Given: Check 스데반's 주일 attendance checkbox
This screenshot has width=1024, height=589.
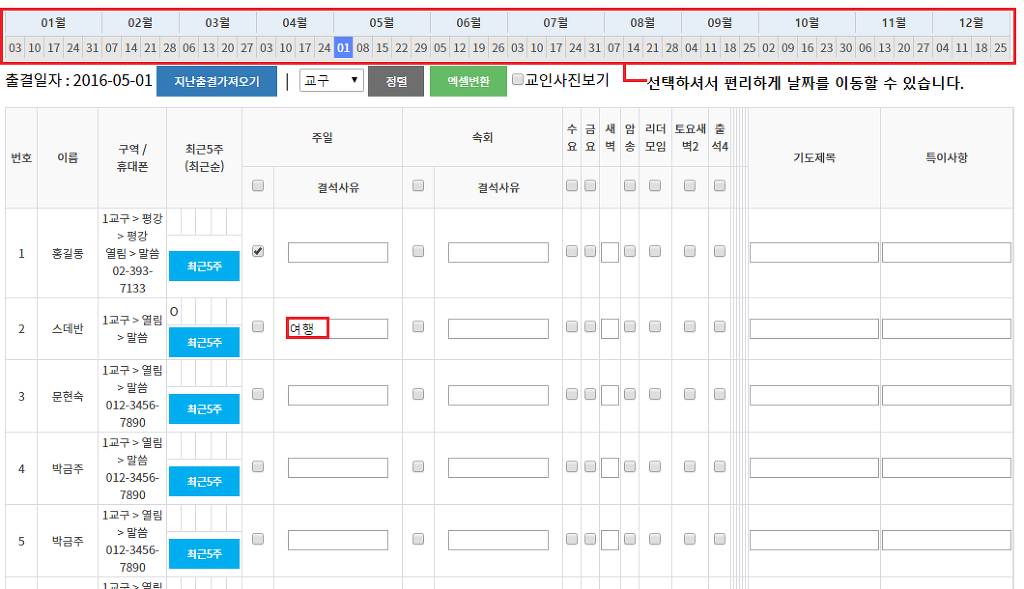Looking at the screenshot, I should [258, 326].
